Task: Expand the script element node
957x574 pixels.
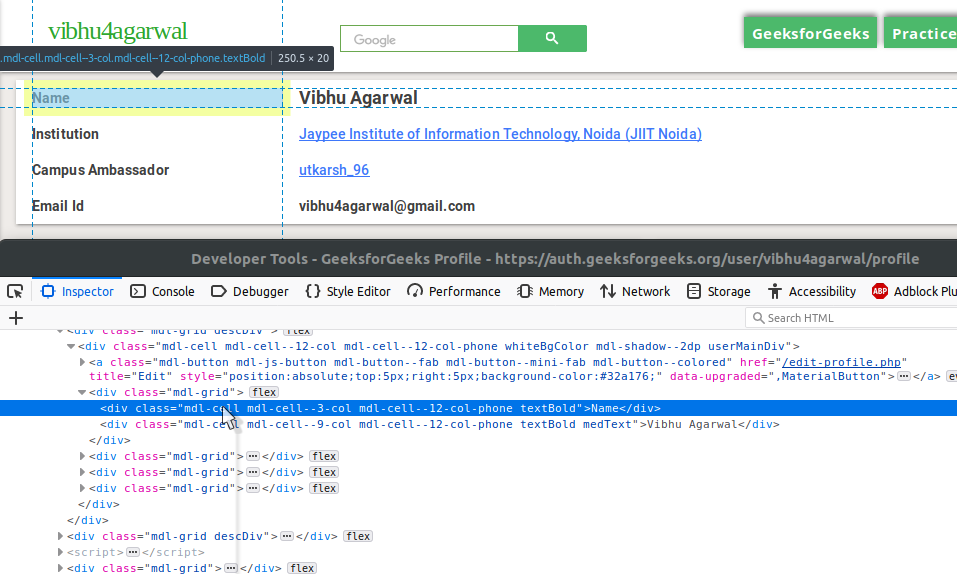Action: point(60,552)
